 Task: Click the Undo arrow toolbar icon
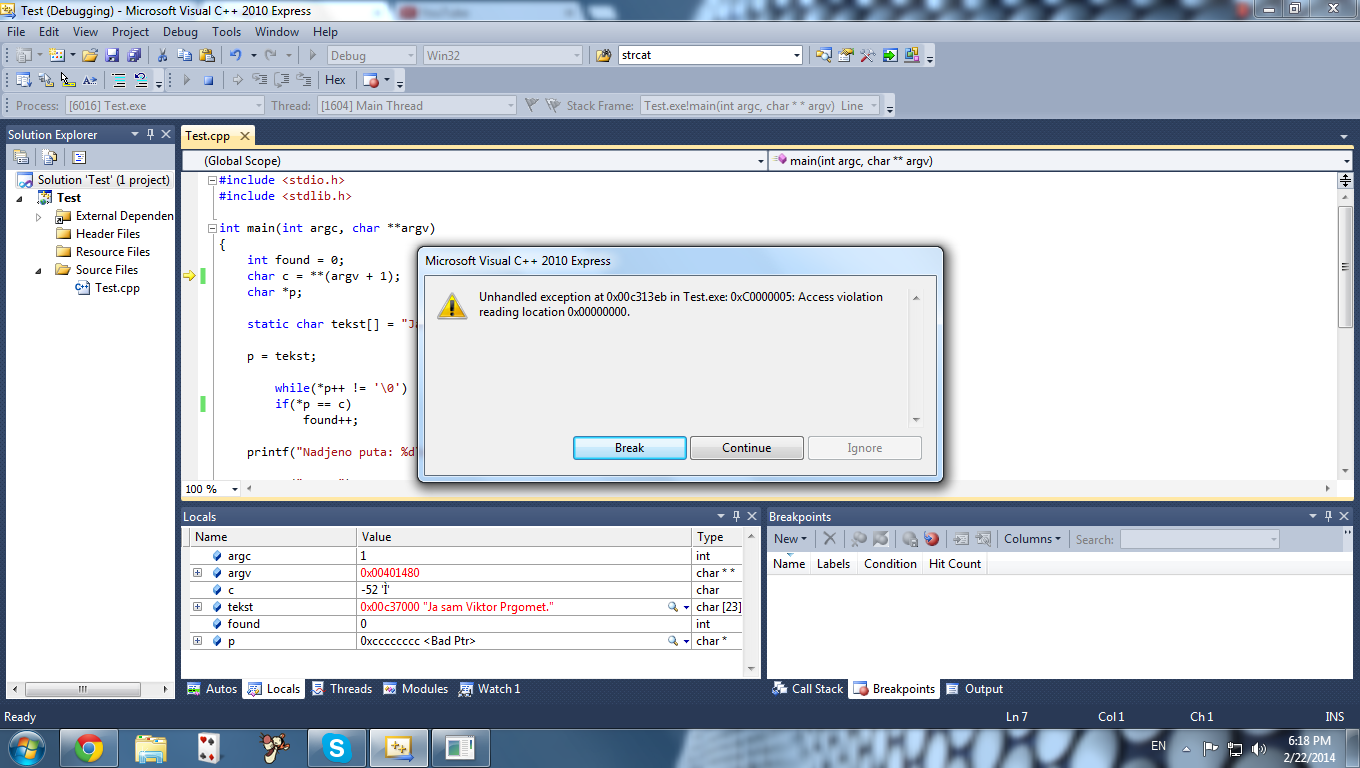236,55
